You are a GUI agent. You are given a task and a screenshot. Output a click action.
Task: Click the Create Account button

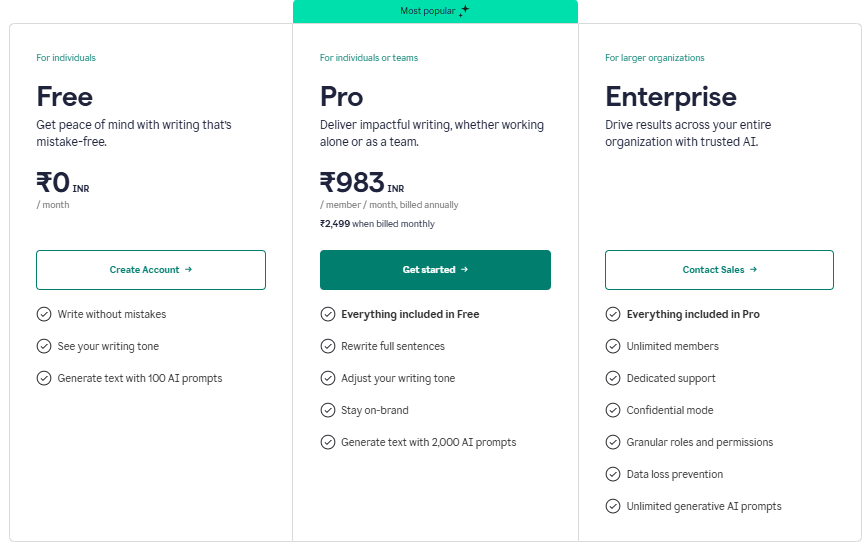click(x=151, y=270)
